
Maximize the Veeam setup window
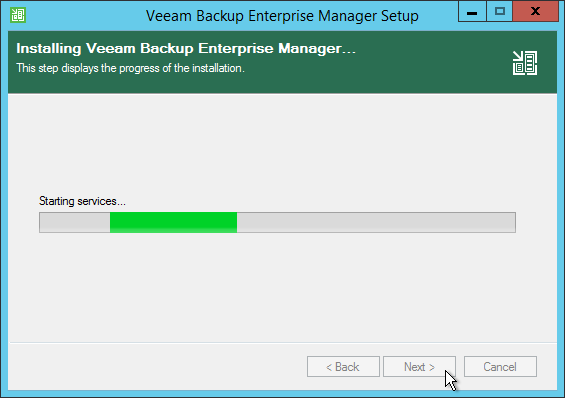[x=499, y=12]
